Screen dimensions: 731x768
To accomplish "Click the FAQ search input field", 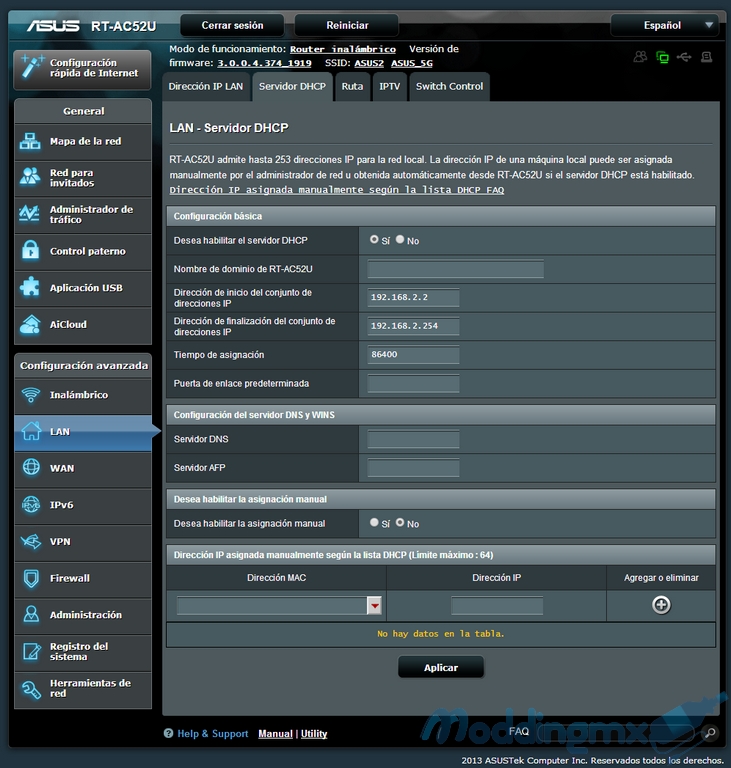I will [x=618, y=733].
